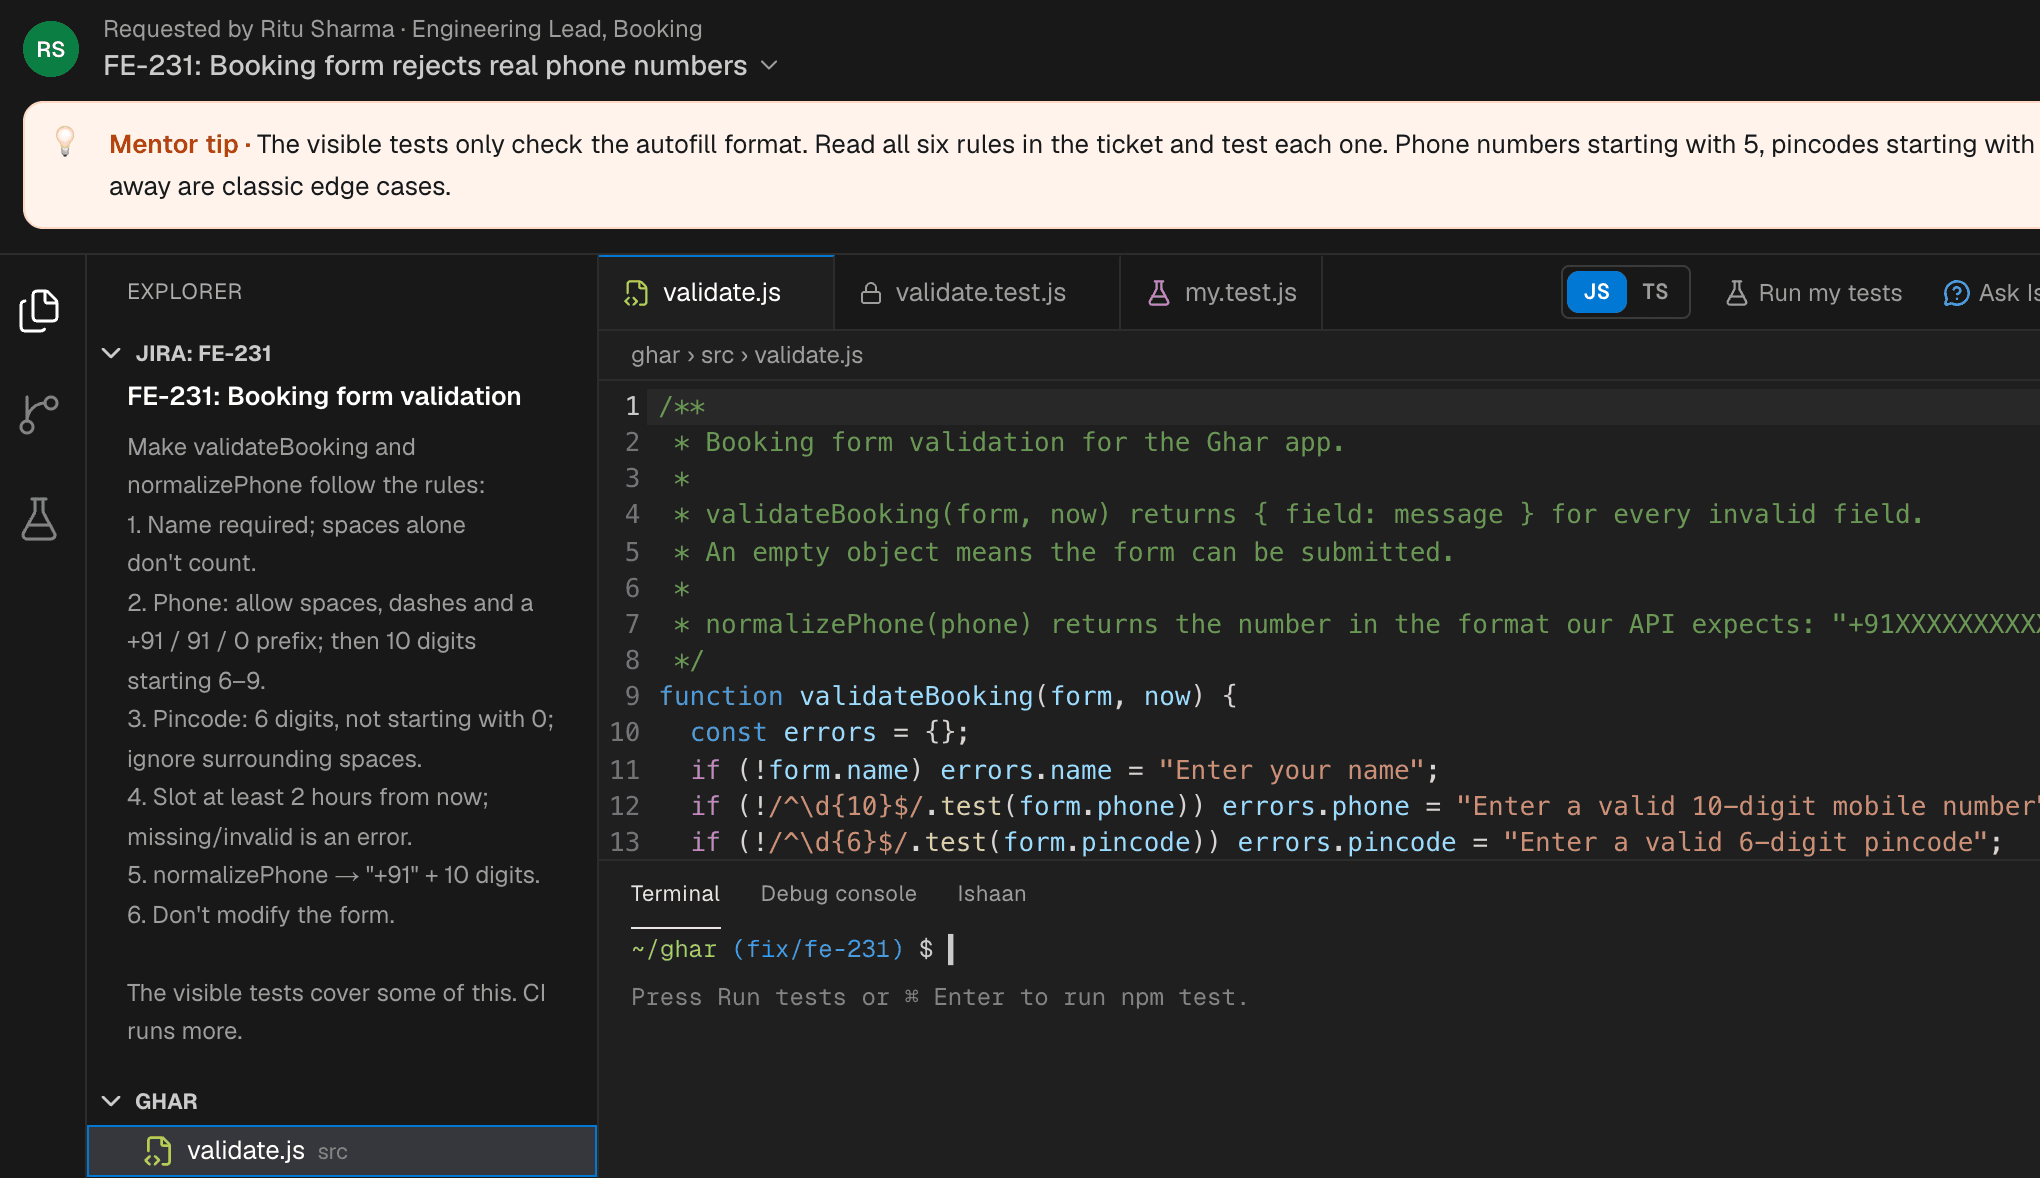The width and height of the screenshot is (2040, 1178).
Task: Open the my.test.js tab
Action: pos(1221,293)
